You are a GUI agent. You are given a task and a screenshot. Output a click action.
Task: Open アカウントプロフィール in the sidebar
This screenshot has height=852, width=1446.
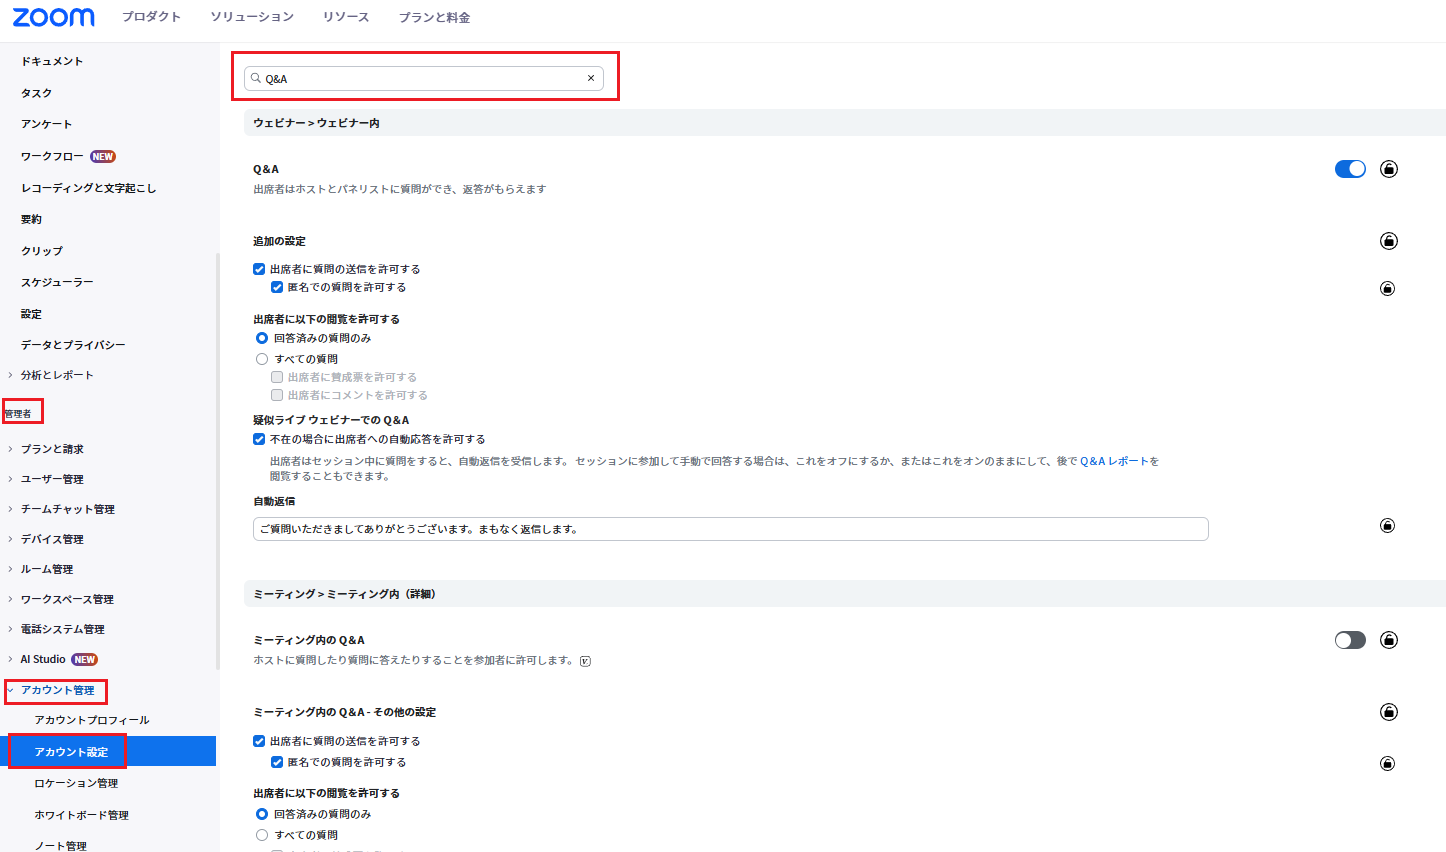point(92,720)
